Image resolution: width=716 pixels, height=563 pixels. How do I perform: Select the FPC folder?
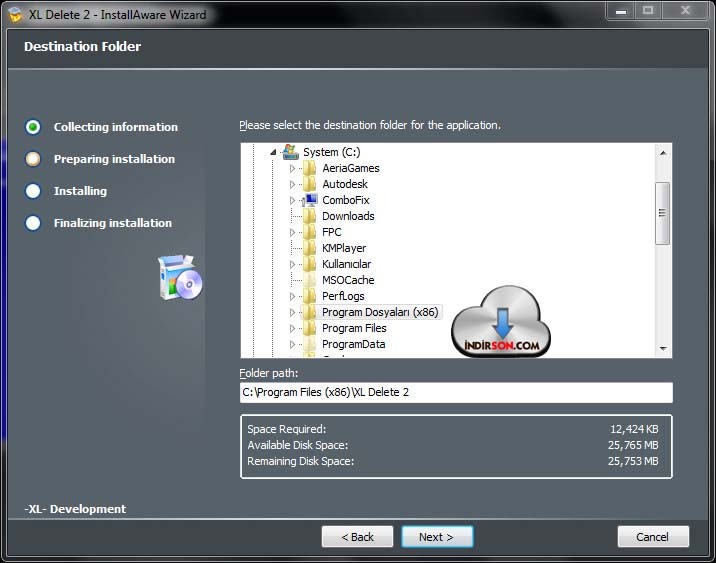[332, 232]
